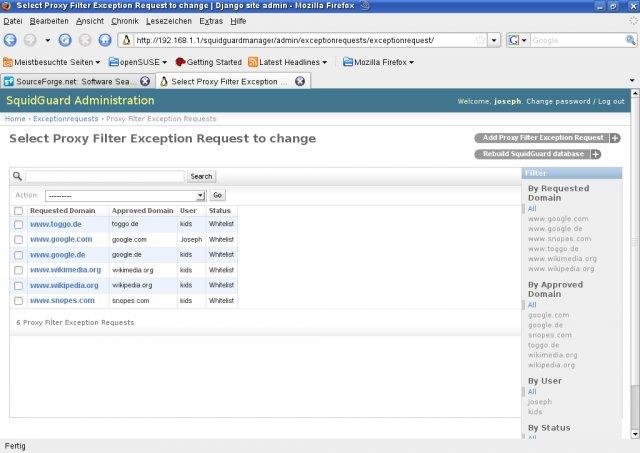The height and width of the screenshot is (453, 640).
Task: Click the forward navigation button
Action: tap(30, 40)
